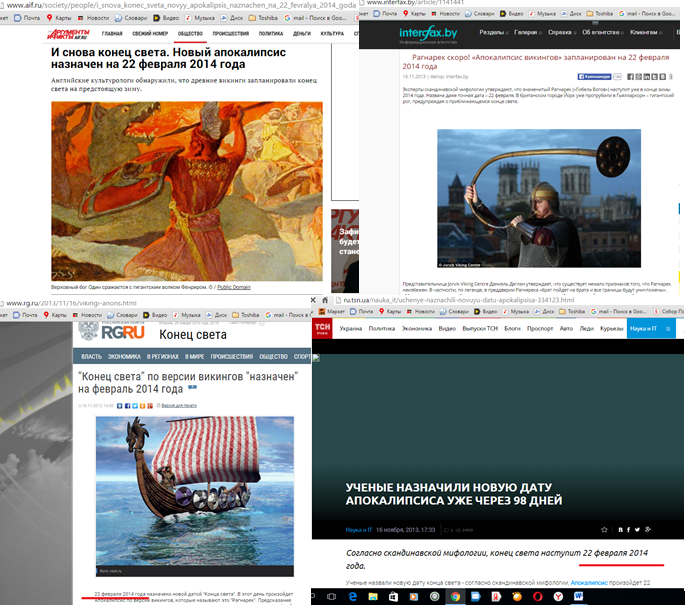The width and height of the screenshot is (685, 609).
Task: Share TSN article on Twitter icon
Action: pyautogui.click(x=637, y=529)
